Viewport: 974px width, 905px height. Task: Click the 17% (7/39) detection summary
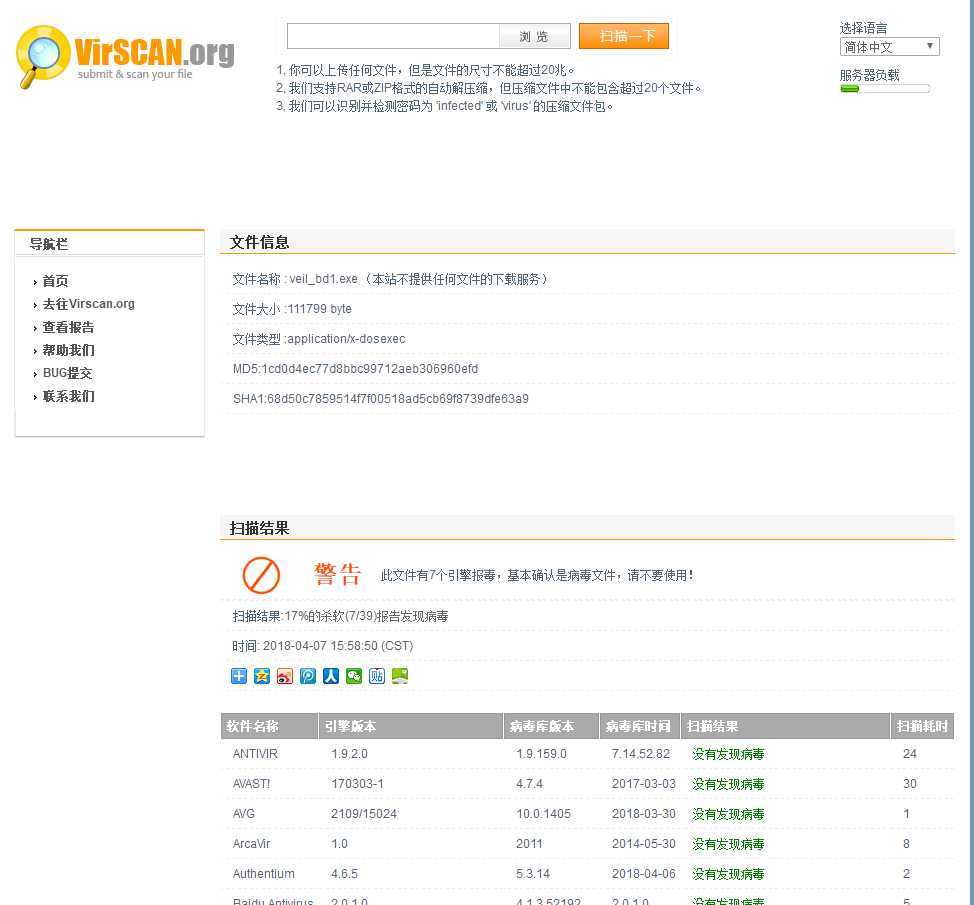coord(340,616)
